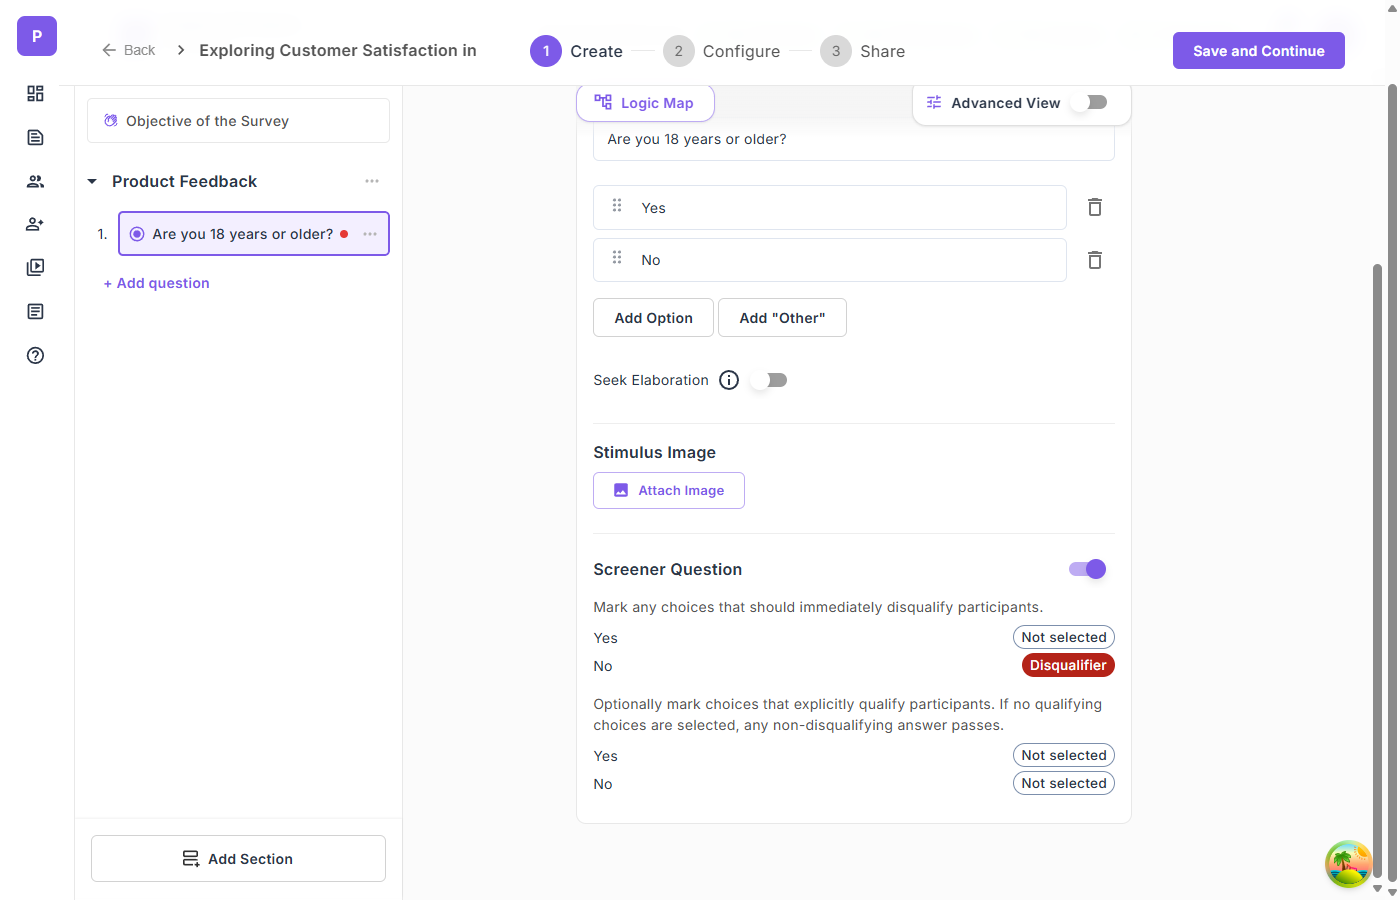Go to the Configure step

721,51
